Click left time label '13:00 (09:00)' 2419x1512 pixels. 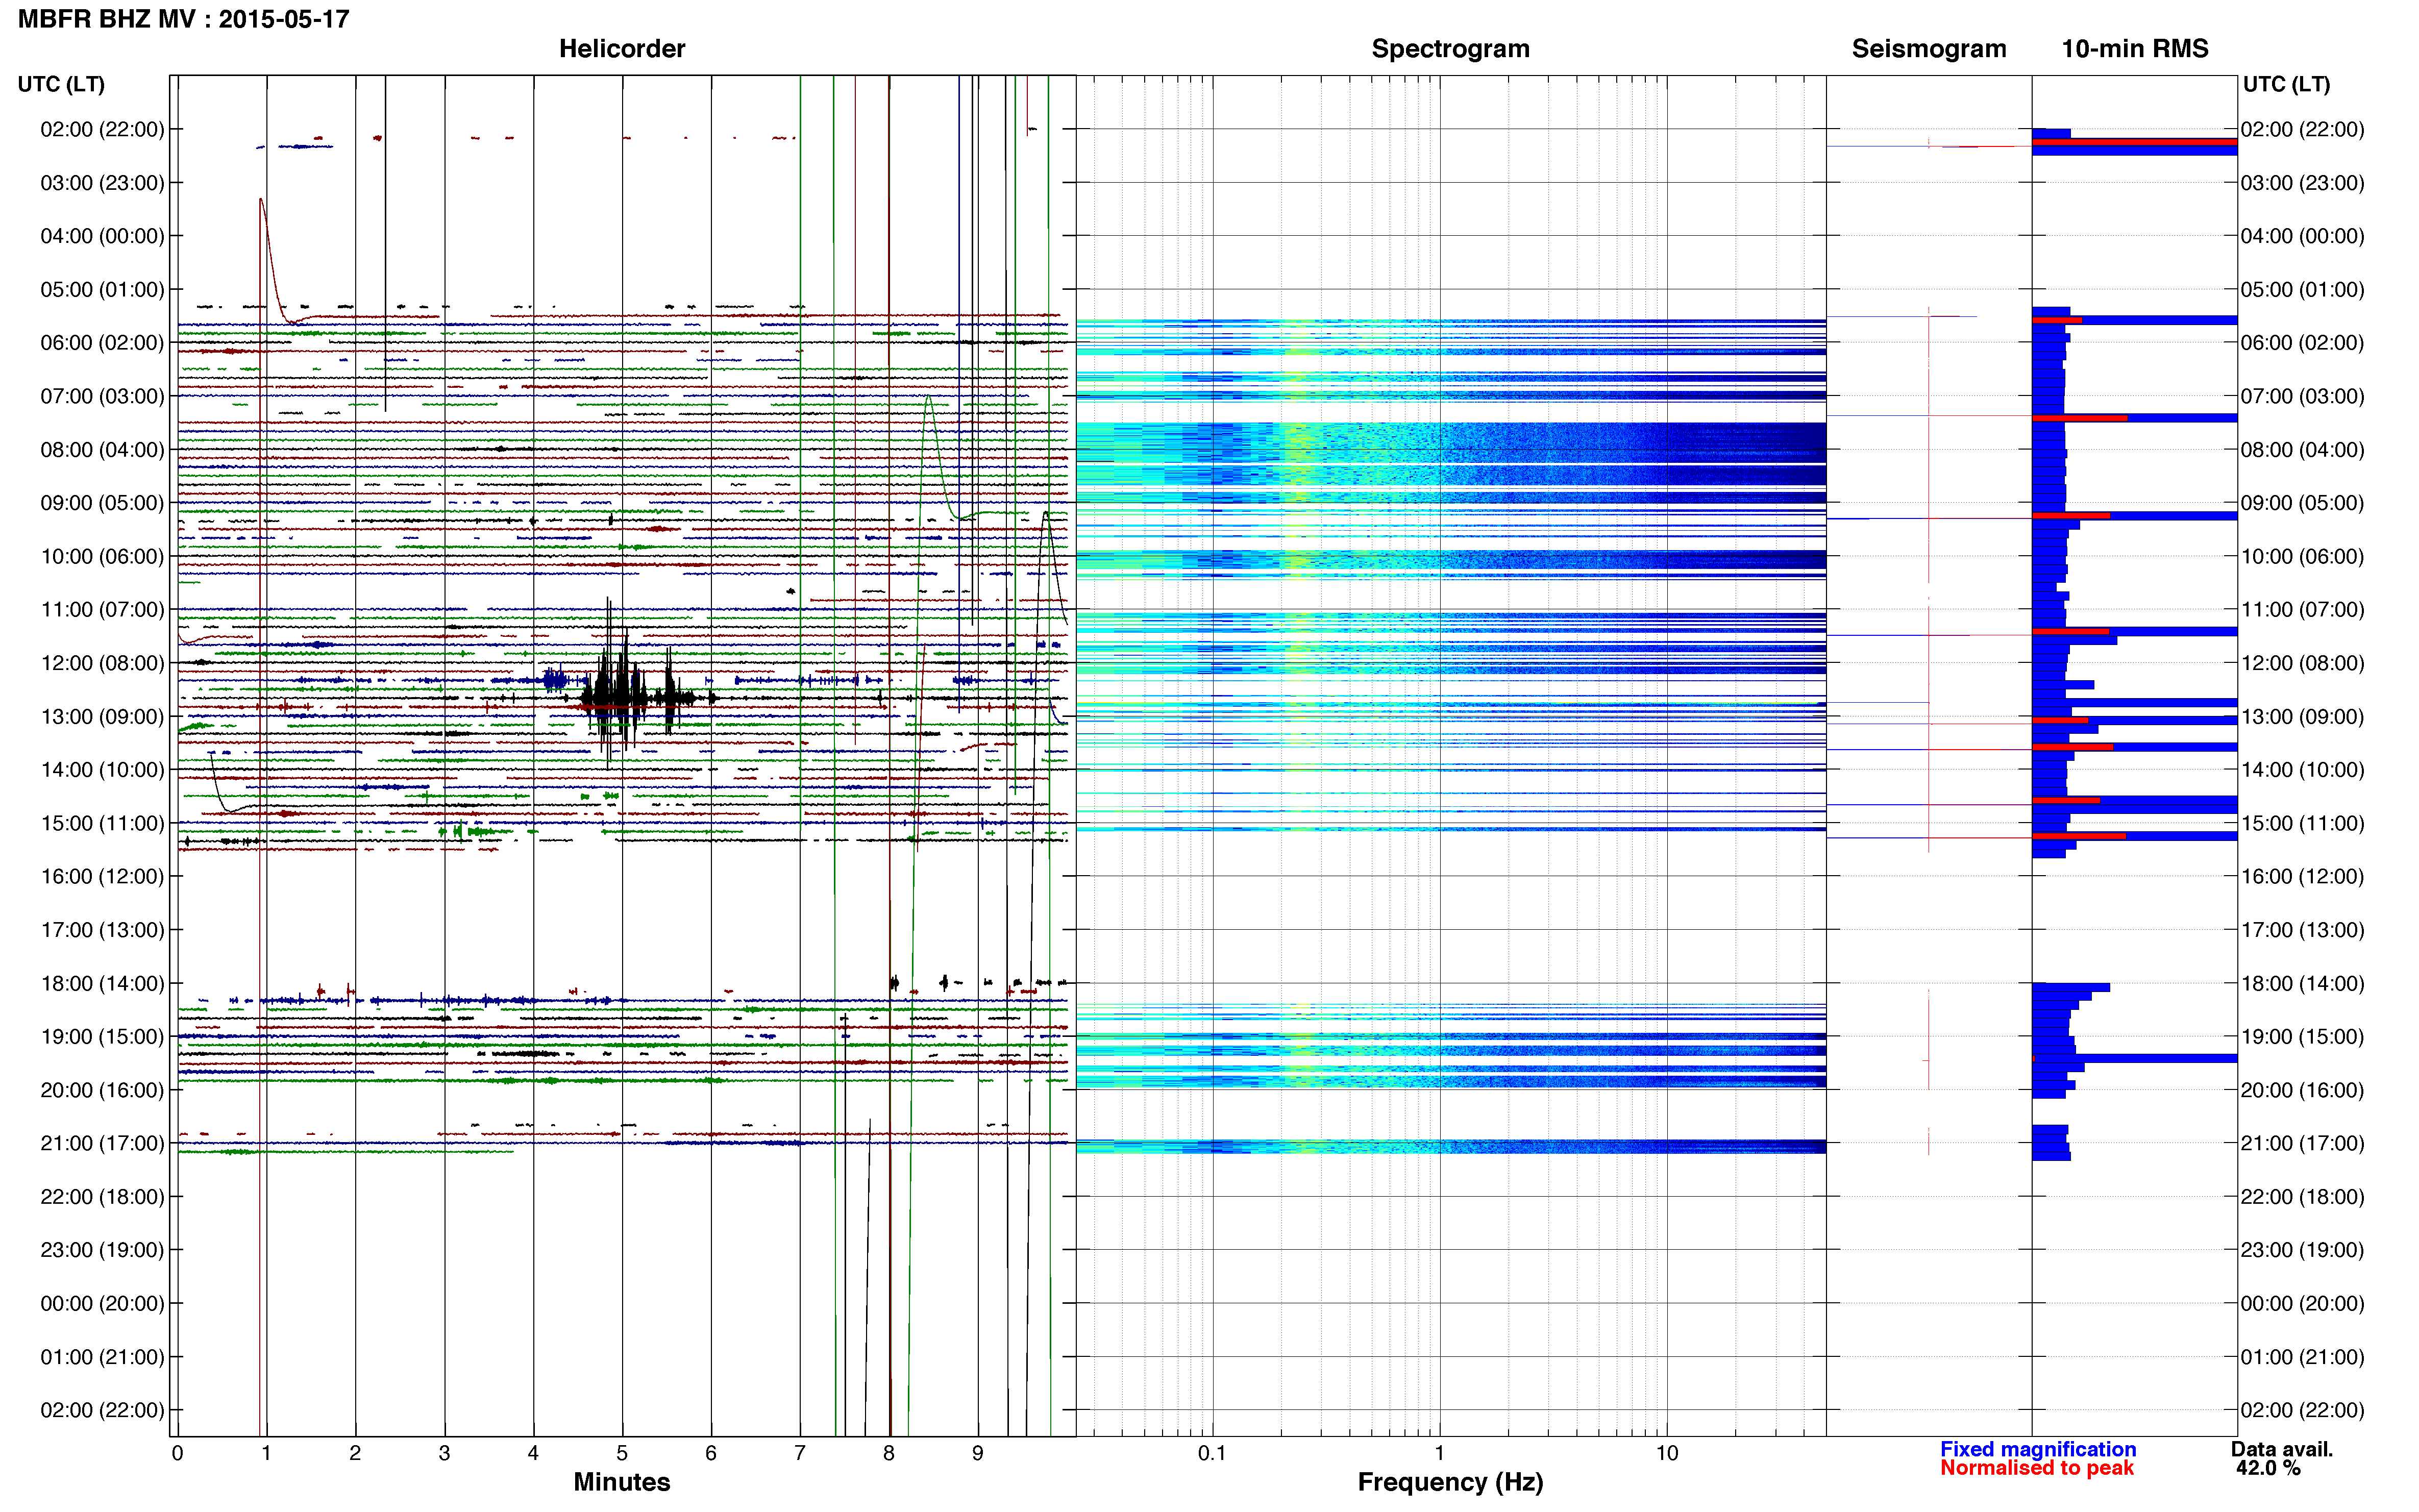(102, 716)
